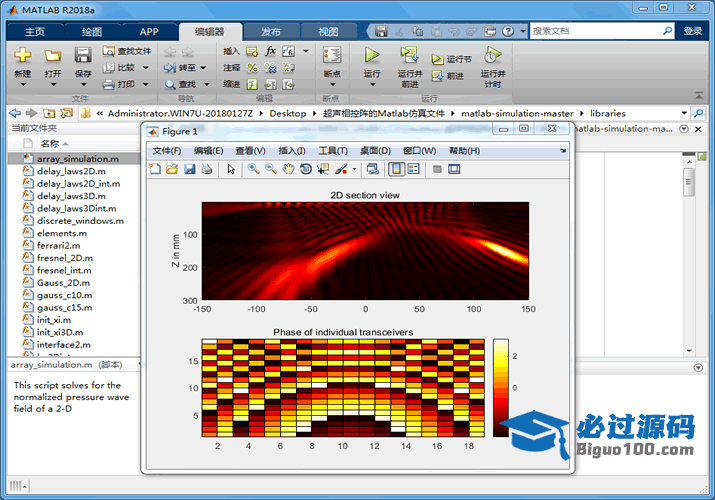
Task: Click the Run (运行) green arrow icon
Action: pyautogui.click(x=372, y=55)
